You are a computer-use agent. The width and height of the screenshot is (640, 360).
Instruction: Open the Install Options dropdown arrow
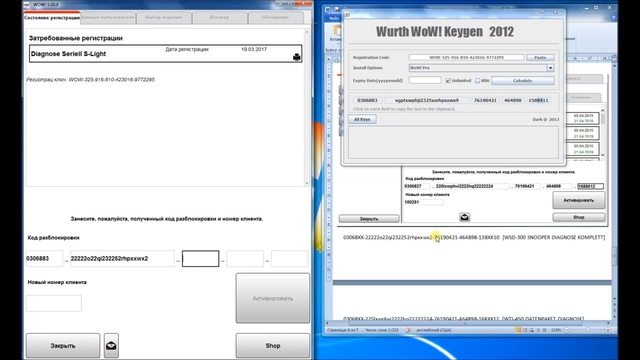[550, 68]
